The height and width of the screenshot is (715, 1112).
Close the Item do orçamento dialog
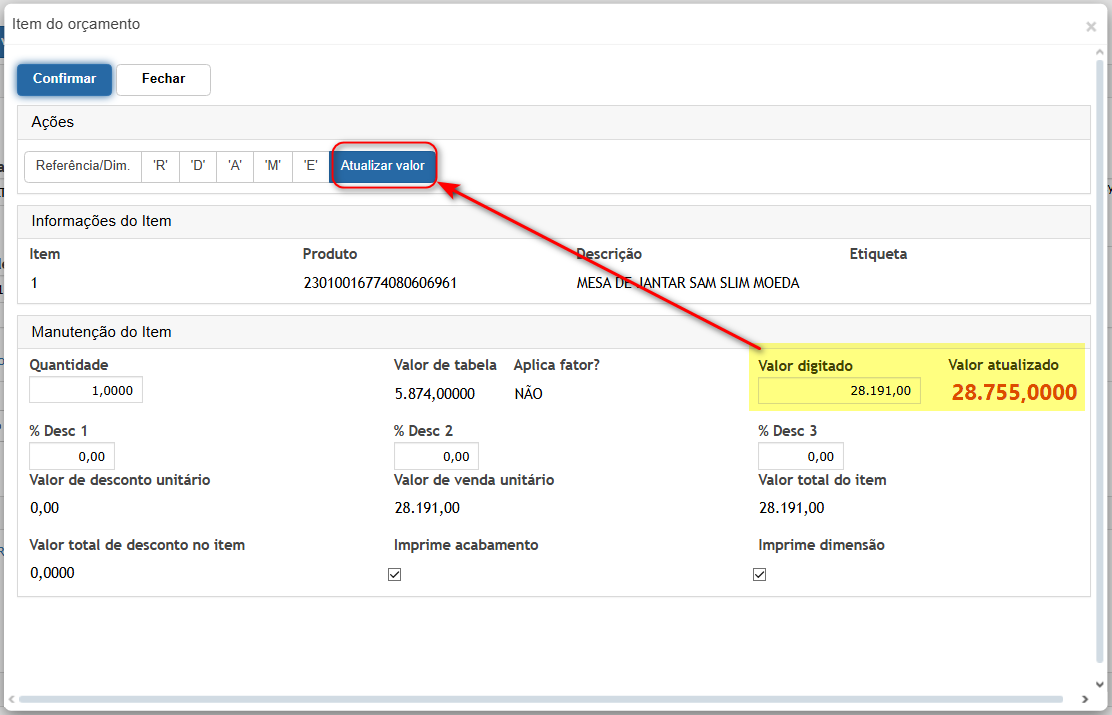coord(1091,27)
